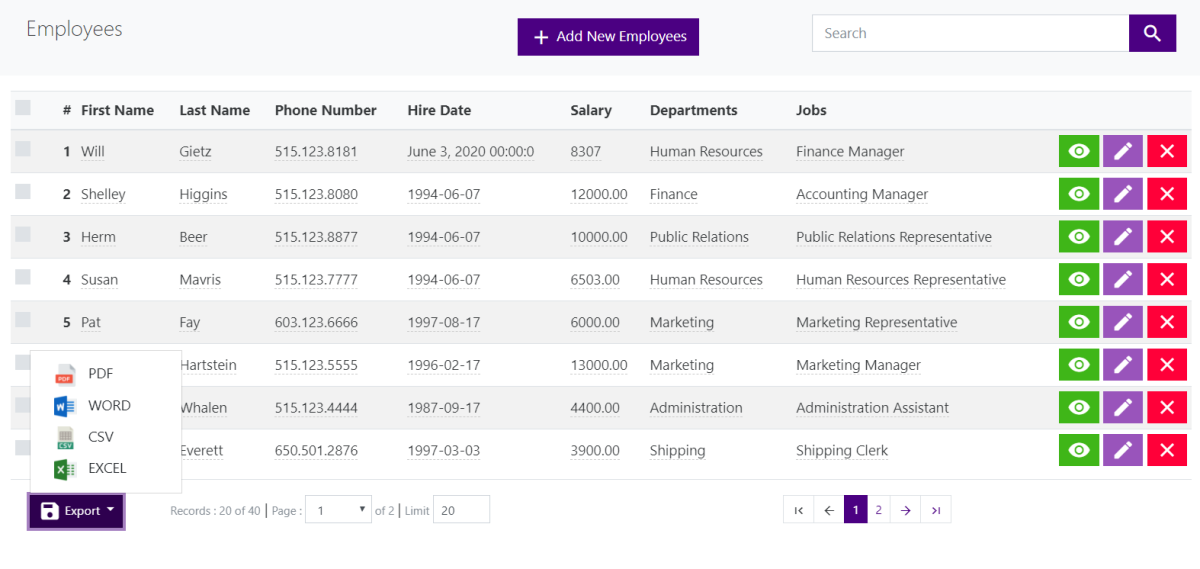Click into the Search text field
1200x569 pixels.
[969, 33]
